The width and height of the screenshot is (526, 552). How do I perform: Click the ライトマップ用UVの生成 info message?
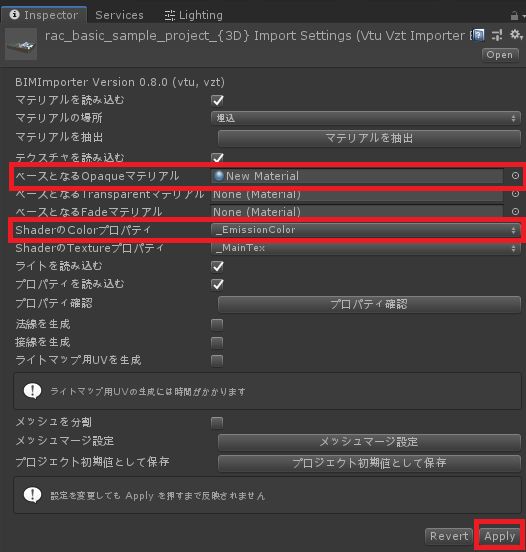(x=148, y=391)
